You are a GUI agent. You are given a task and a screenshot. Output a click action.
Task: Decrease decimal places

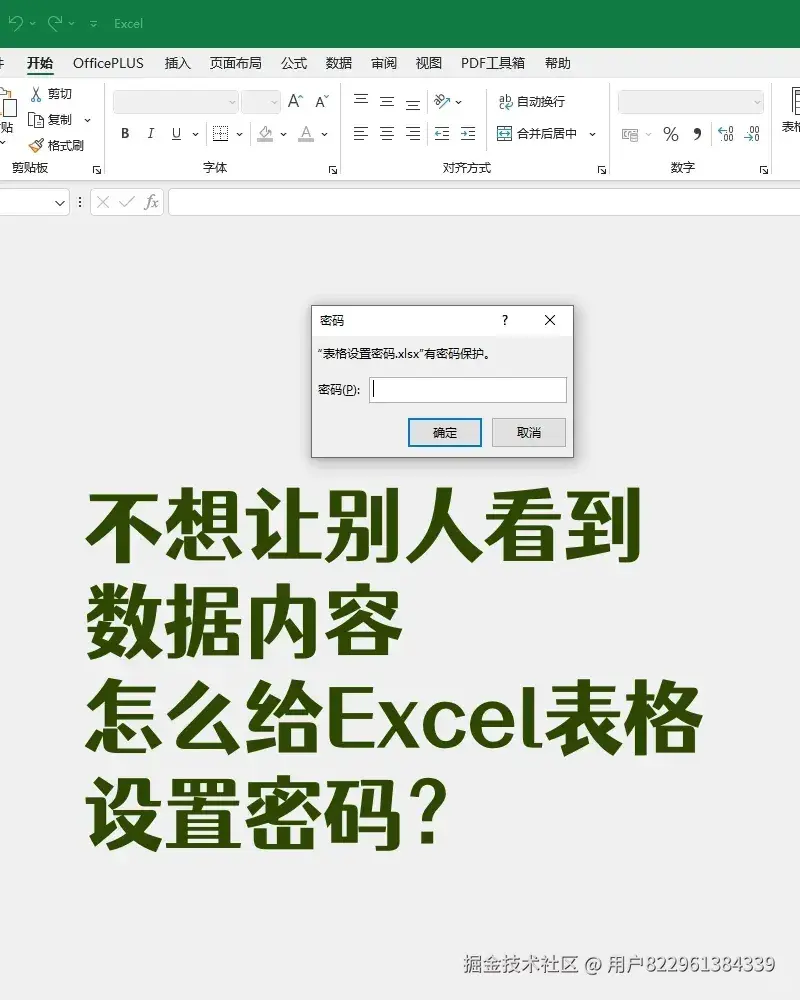coord(752,134)
